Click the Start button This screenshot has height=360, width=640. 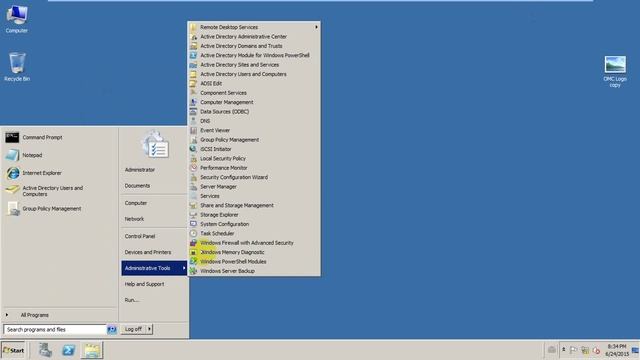point(13,350)
